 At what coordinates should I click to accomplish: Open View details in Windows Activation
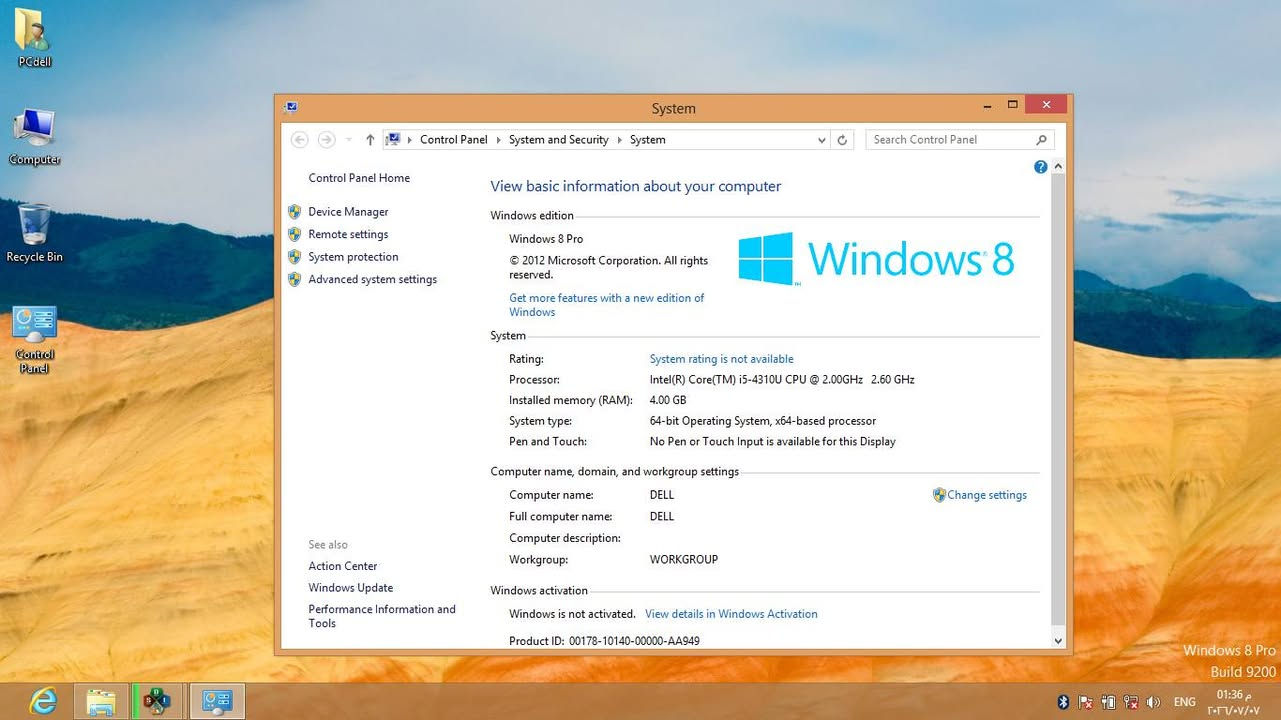[x=731, y=614]
